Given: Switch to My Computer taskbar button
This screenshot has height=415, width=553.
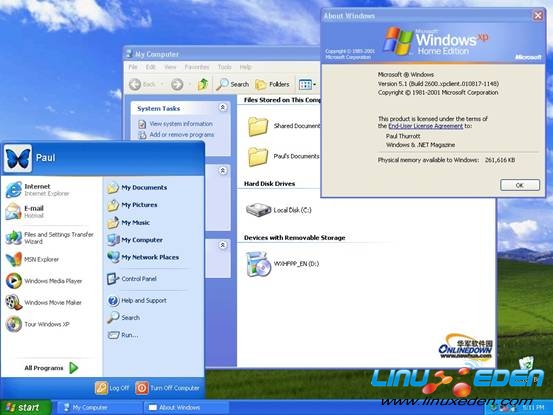Looking at the screenshot, I should pos(99,408).
